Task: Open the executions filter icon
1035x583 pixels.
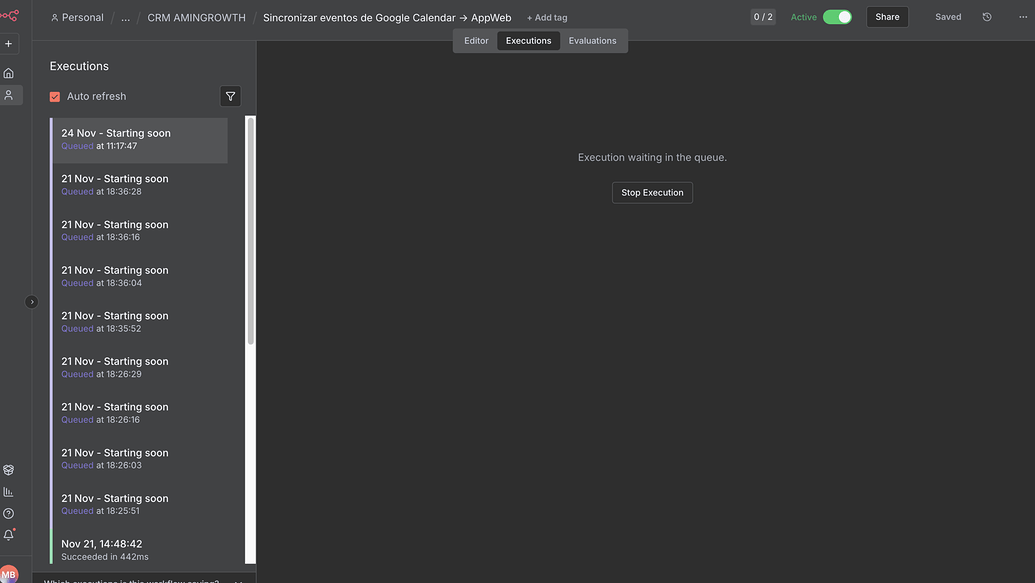Action: 229,95
